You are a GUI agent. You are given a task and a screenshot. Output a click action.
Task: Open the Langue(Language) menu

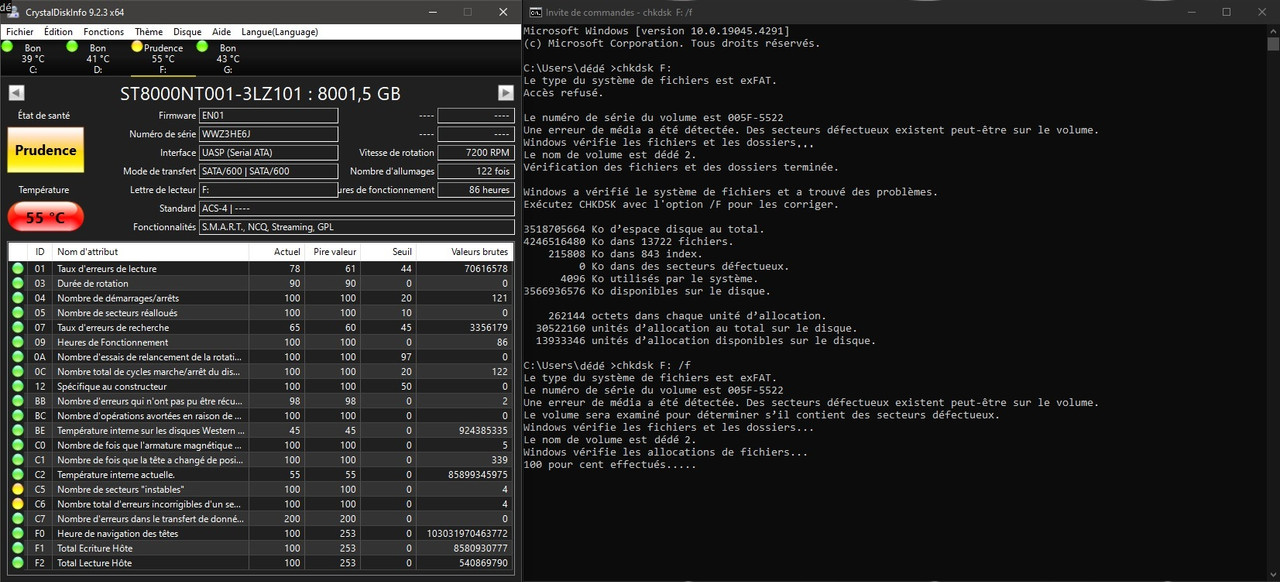pos(279,32)
